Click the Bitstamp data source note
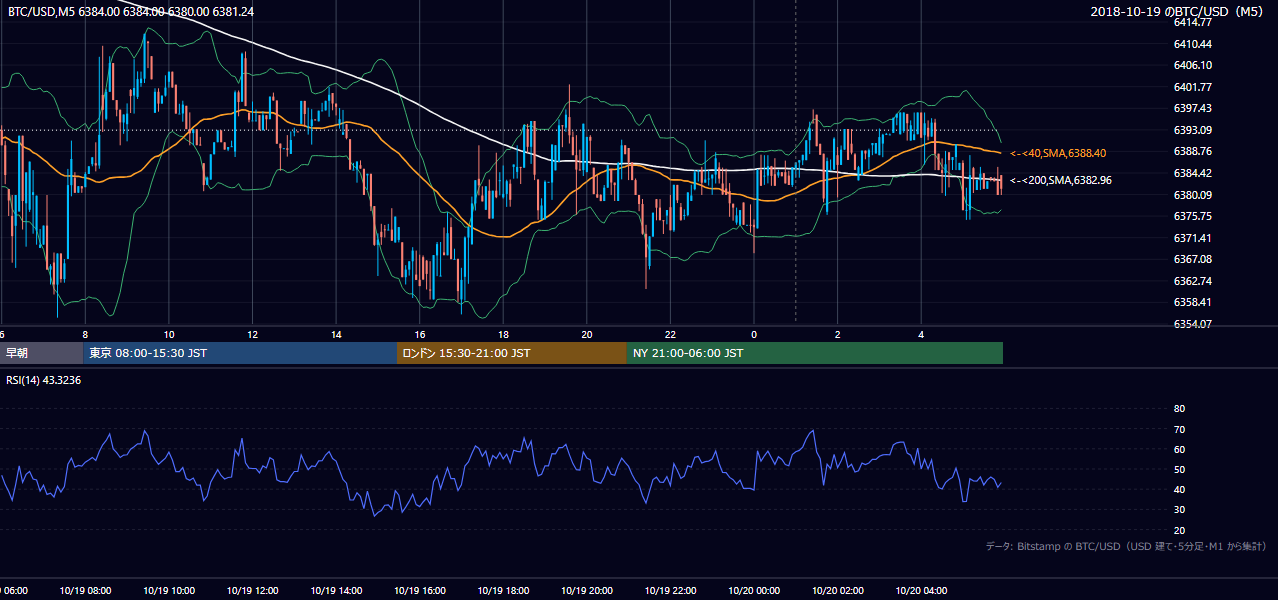1278x600 pixels. coord(1126,546)
